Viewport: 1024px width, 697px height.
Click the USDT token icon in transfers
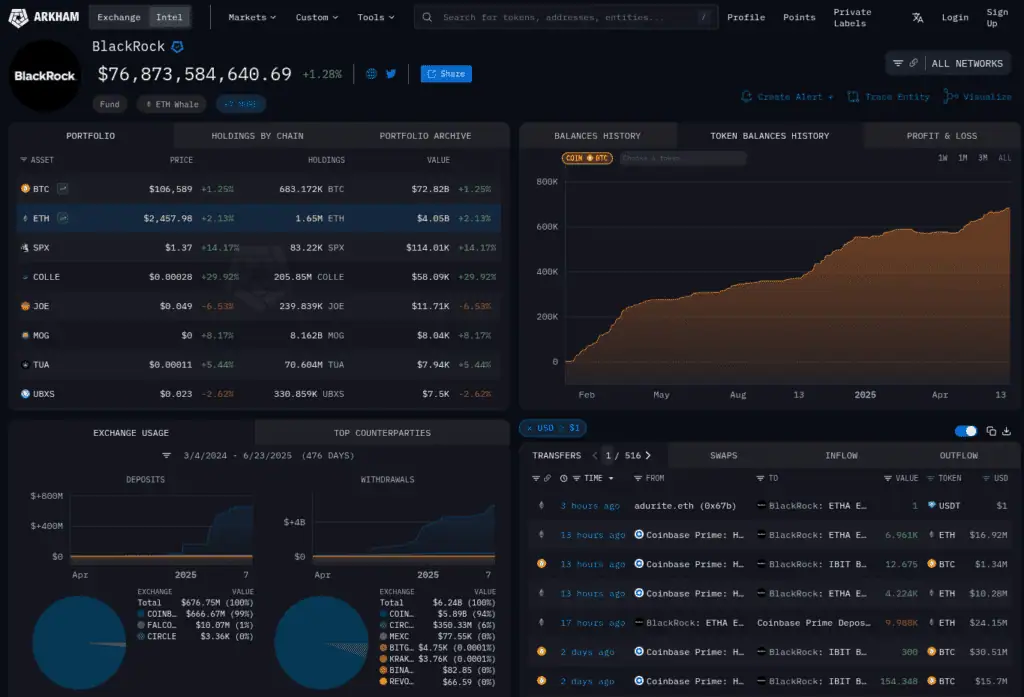tap(932, 505)
